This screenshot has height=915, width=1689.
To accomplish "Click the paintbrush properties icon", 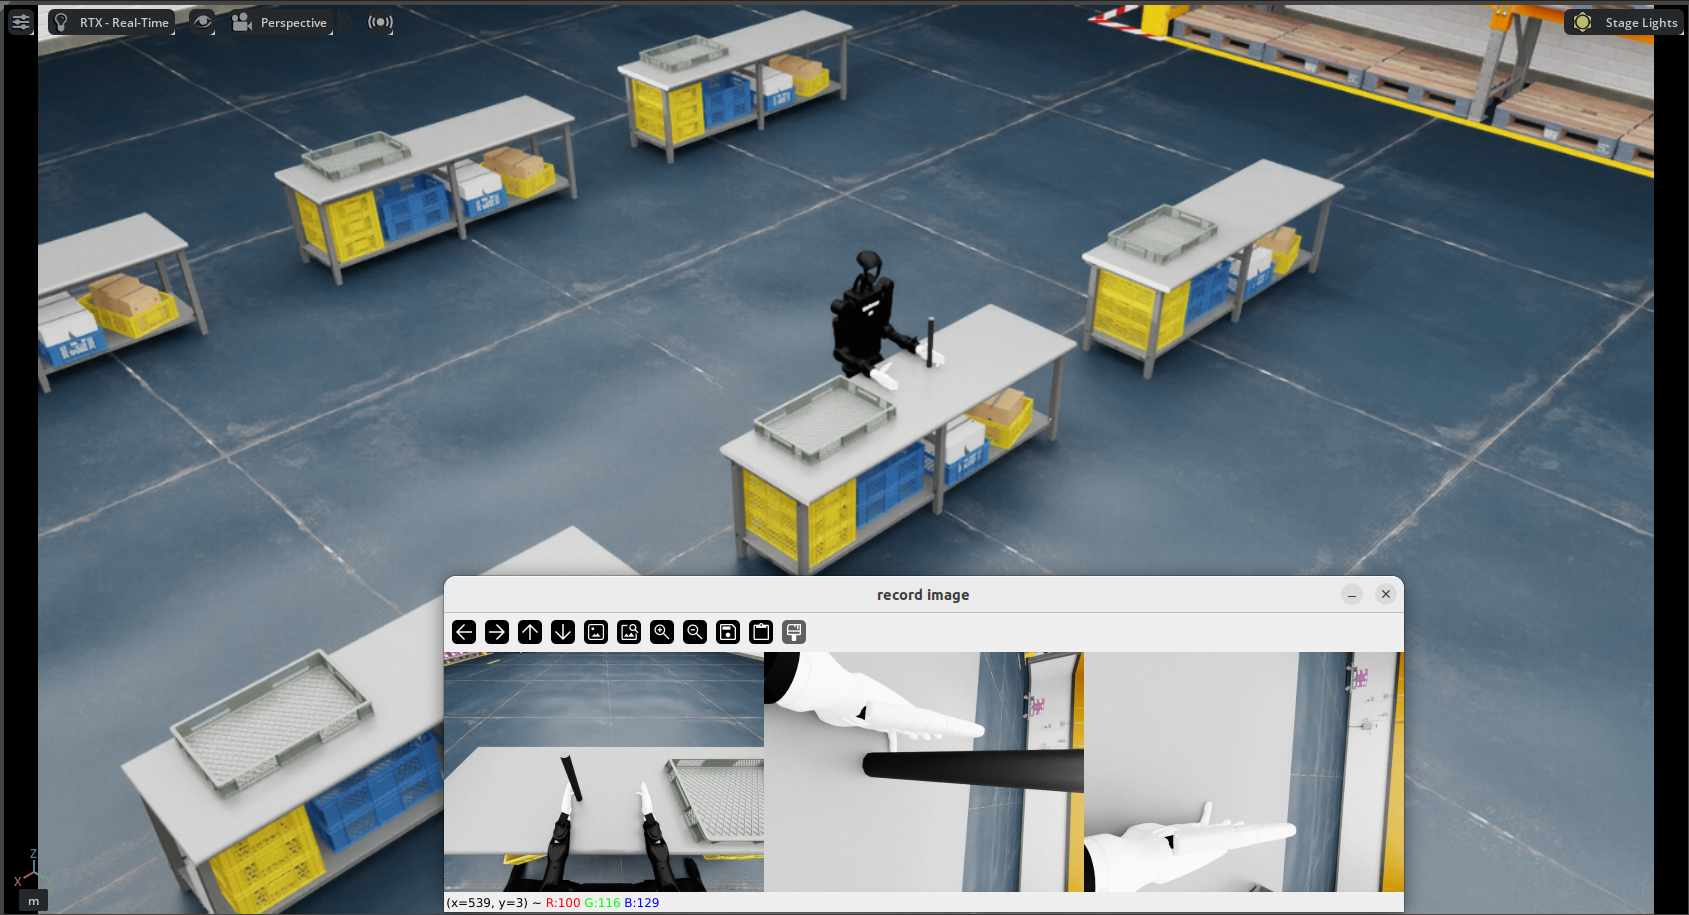I will pyautogui.click(x=794, y=632).
